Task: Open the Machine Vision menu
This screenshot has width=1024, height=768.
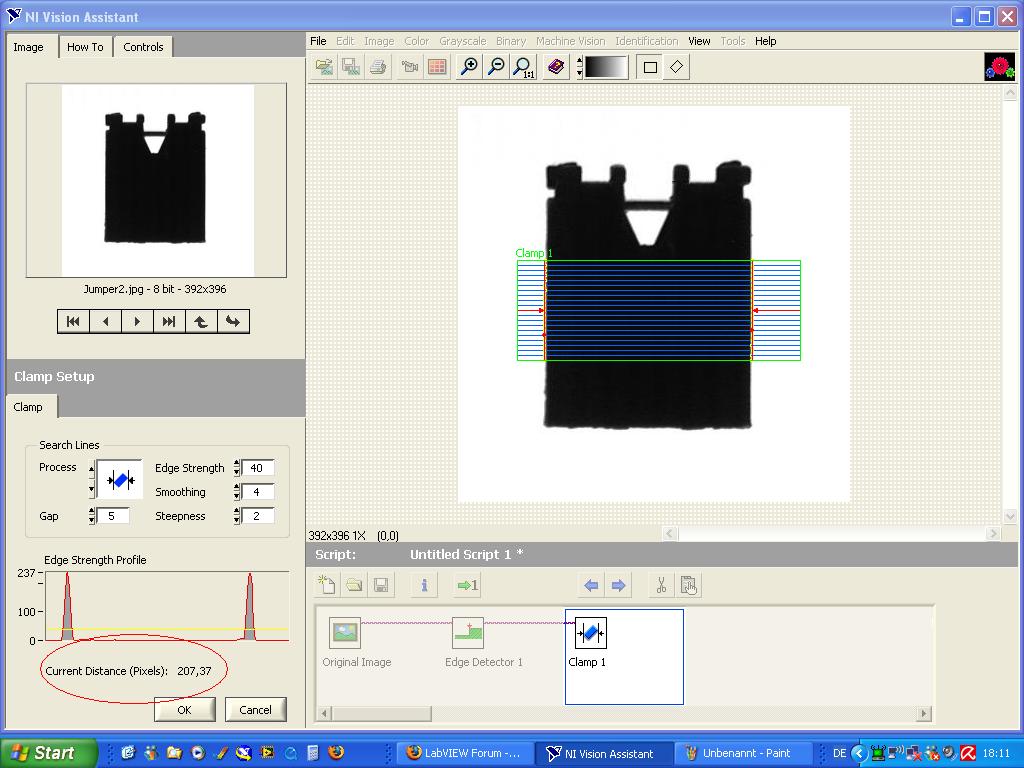Action: 570,41
